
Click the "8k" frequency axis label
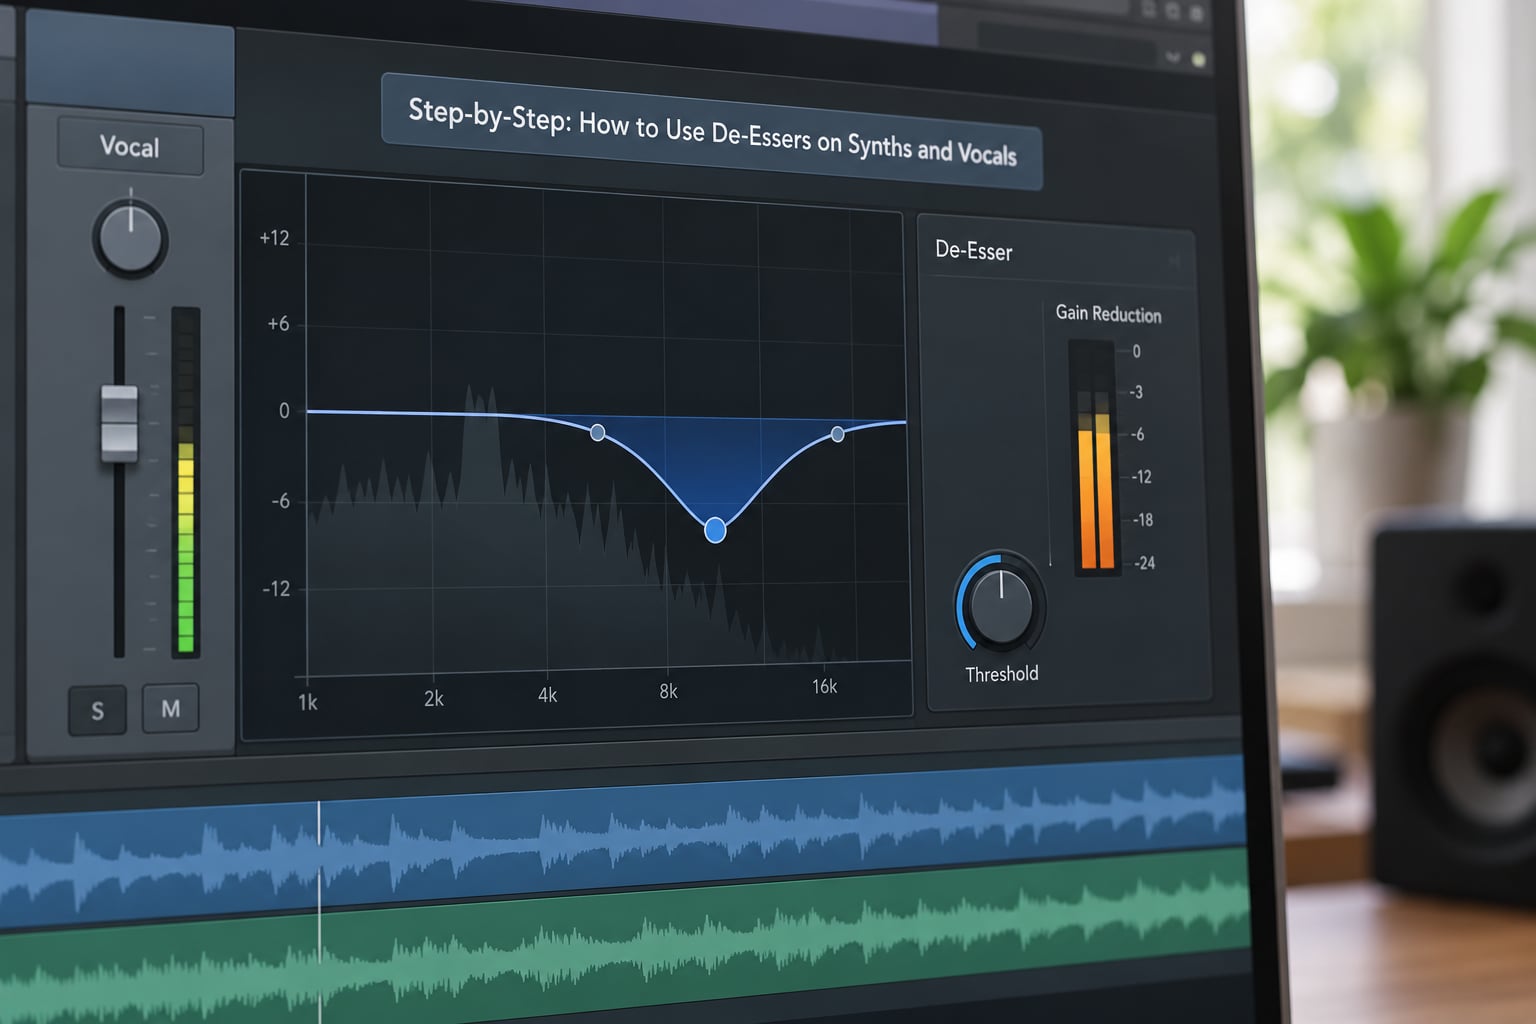(x=669, y=691)
